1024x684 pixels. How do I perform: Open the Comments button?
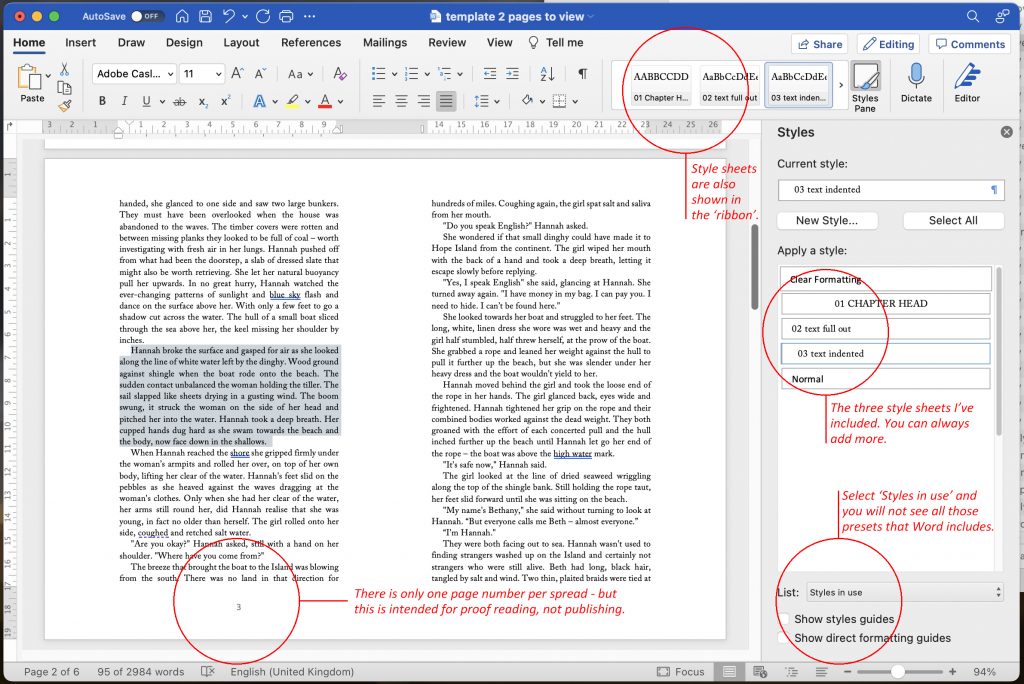click(970, 44)
